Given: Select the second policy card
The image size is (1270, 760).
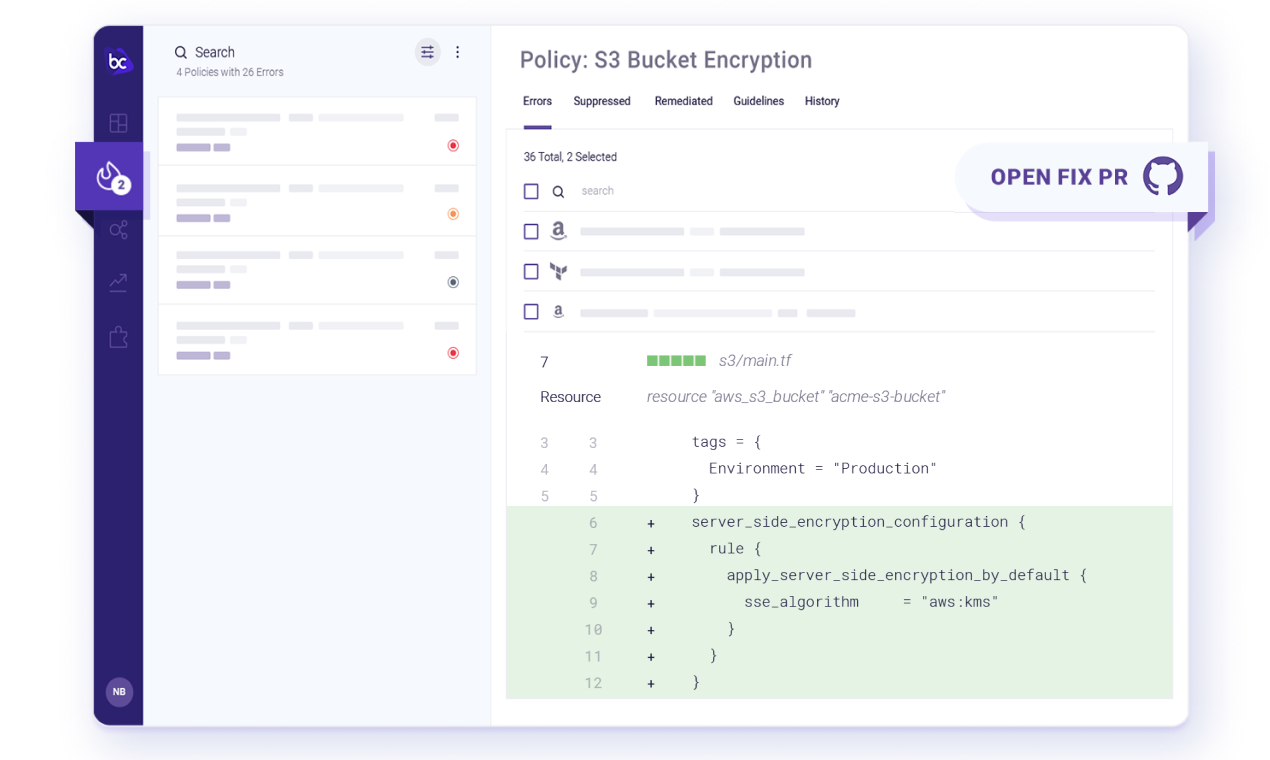Looking at the screenshot, I should [x=317, y=201].
